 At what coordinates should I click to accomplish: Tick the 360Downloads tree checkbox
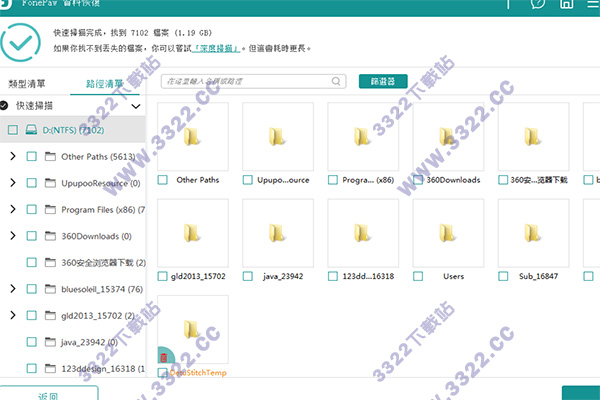click(x=31, y=236)
